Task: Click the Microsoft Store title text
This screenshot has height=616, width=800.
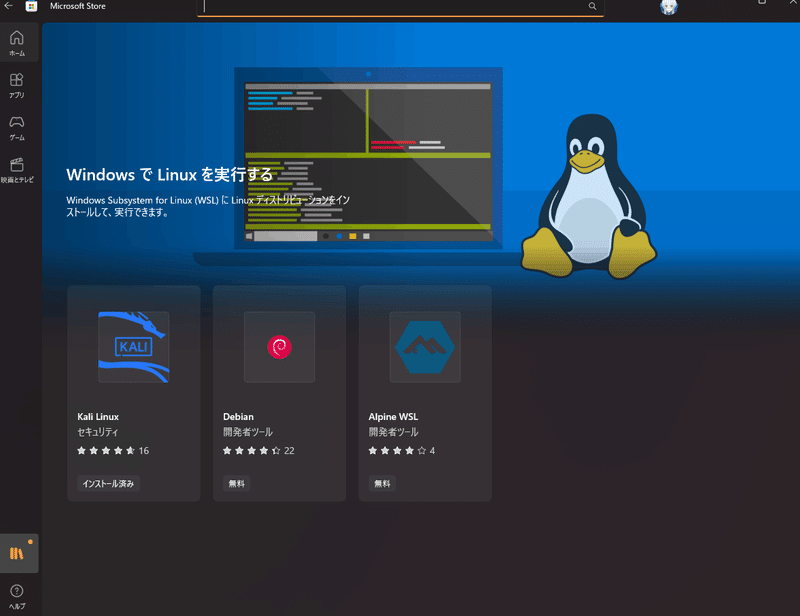Action: (78, 6)
